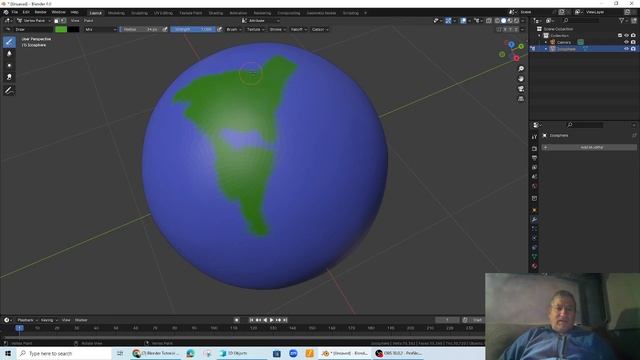Click the blue Z axis gizmo
The height and width of the screenshot is (360, 640).
pos(511,44)
